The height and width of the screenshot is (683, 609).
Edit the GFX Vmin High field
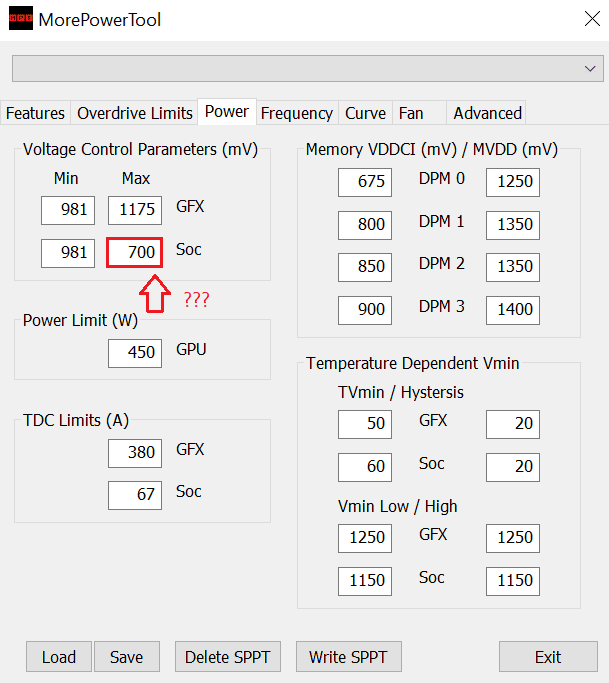(x=513, y=538)
